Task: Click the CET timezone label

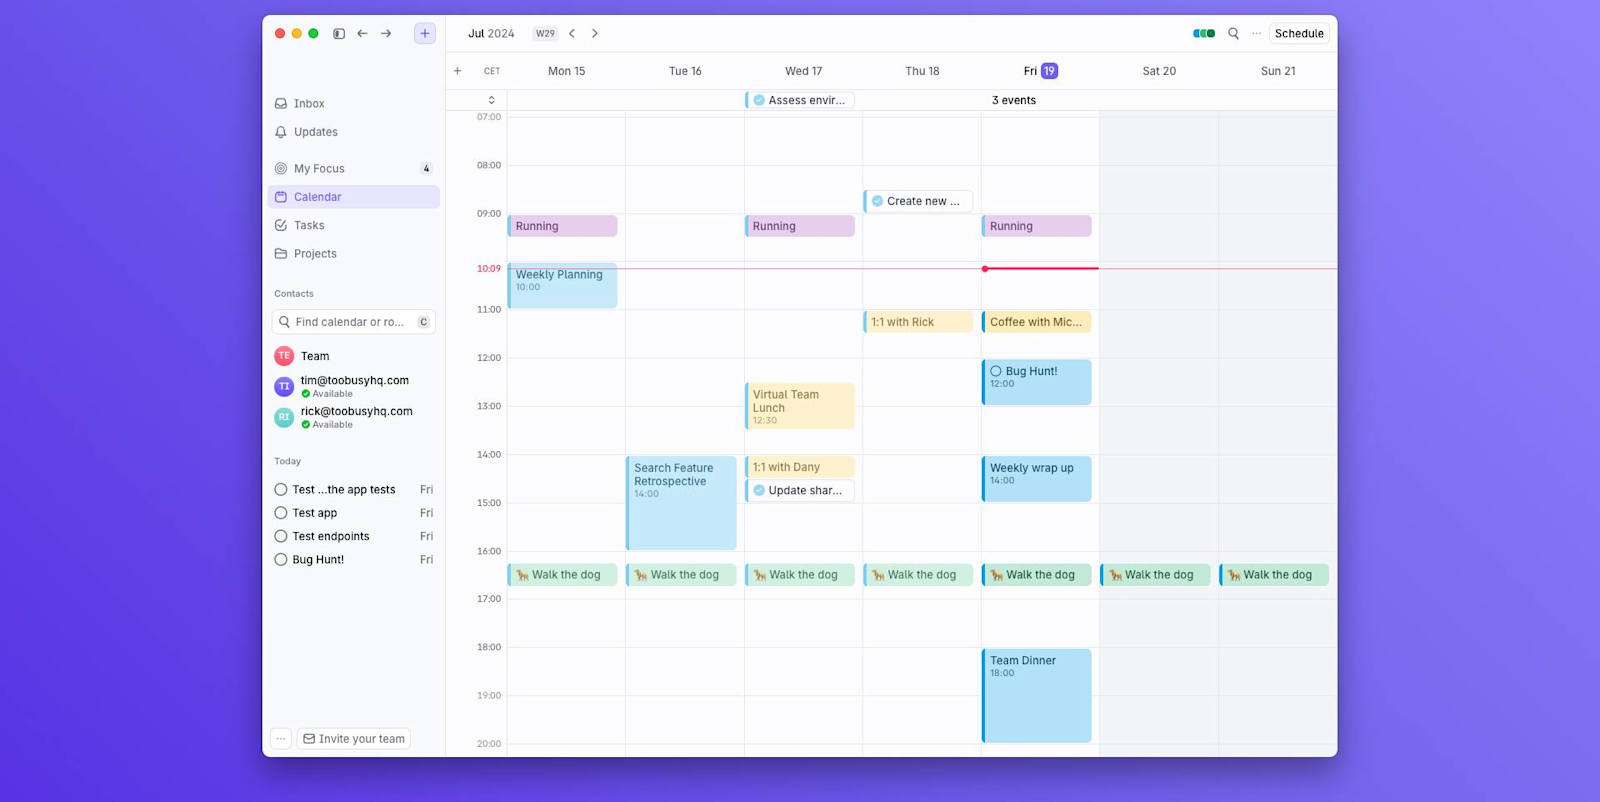Action: pos(492,71)
